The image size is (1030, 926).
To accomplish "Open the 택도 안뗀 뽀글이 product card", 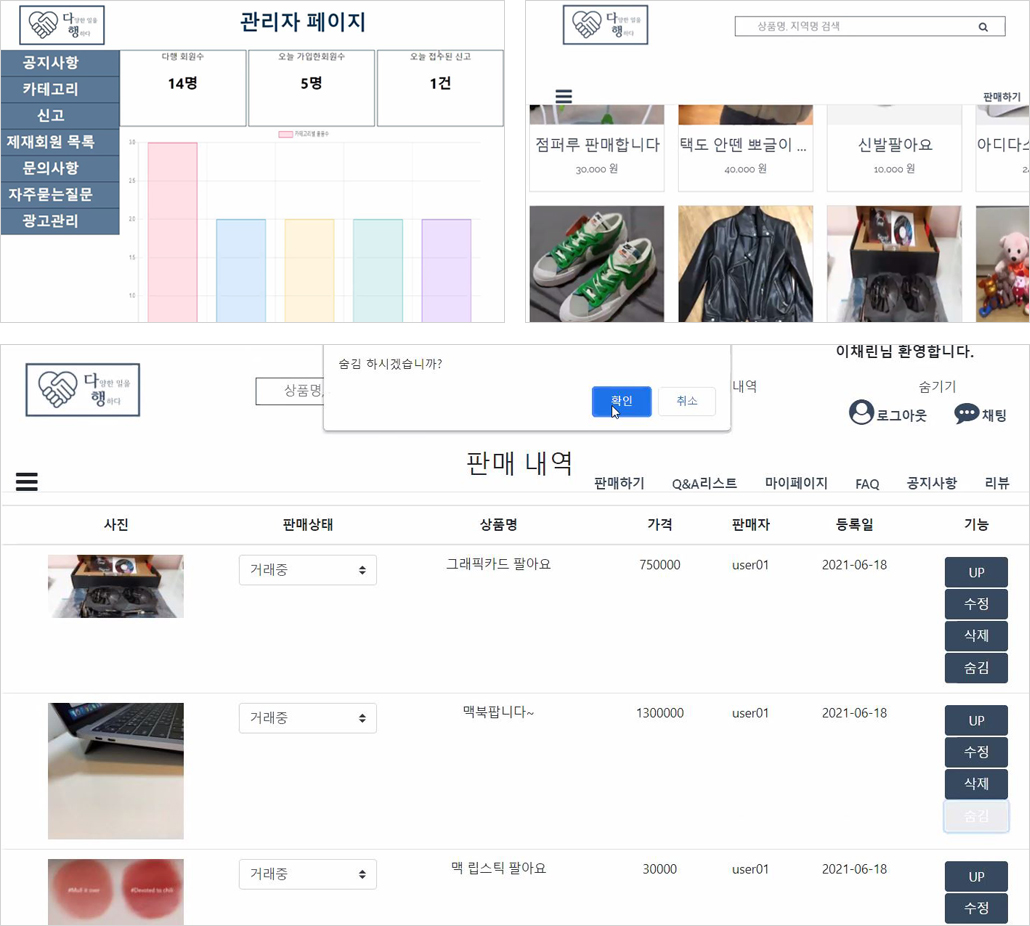I will 745,148.
